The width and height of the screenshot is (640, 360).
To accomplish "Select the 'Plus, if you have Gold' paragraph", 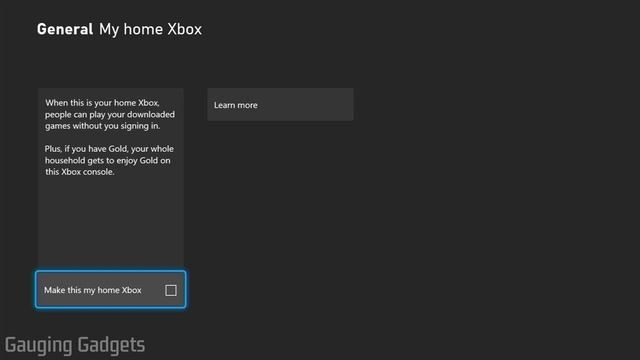I will click(x=109, y=160).
